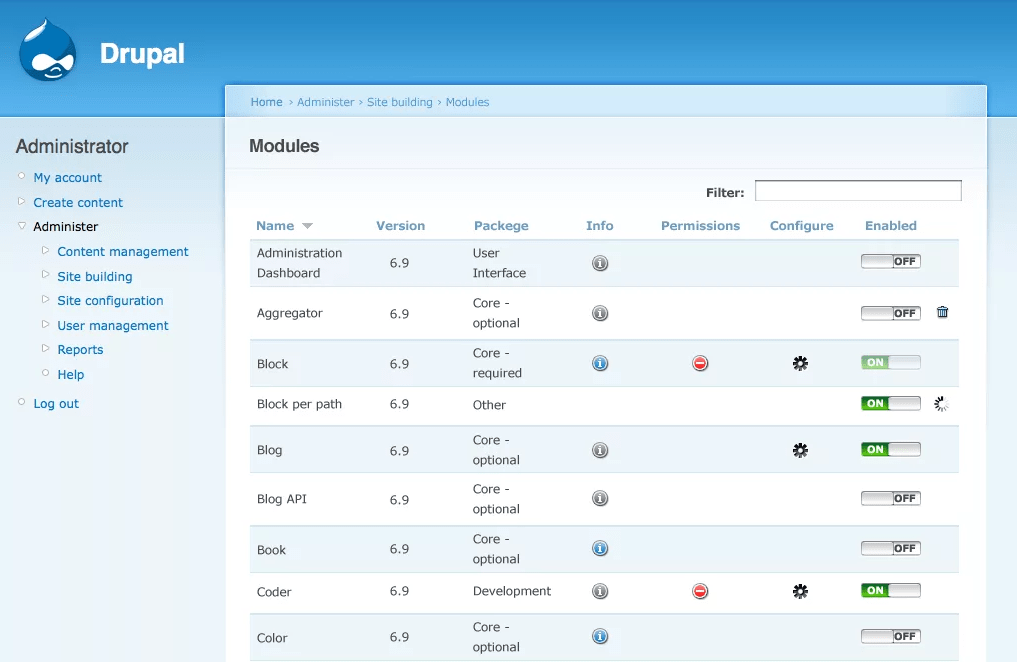Click the restricted Permissions icon for Block
The image size is (1017, 662).
click(x=700, y=363)
